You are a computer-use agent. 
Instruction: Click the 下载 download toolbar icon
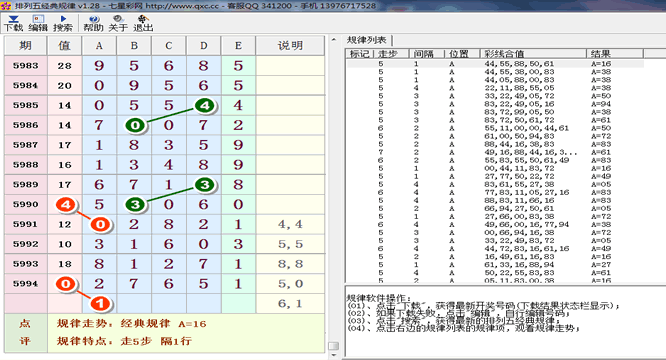coord(13,23)
